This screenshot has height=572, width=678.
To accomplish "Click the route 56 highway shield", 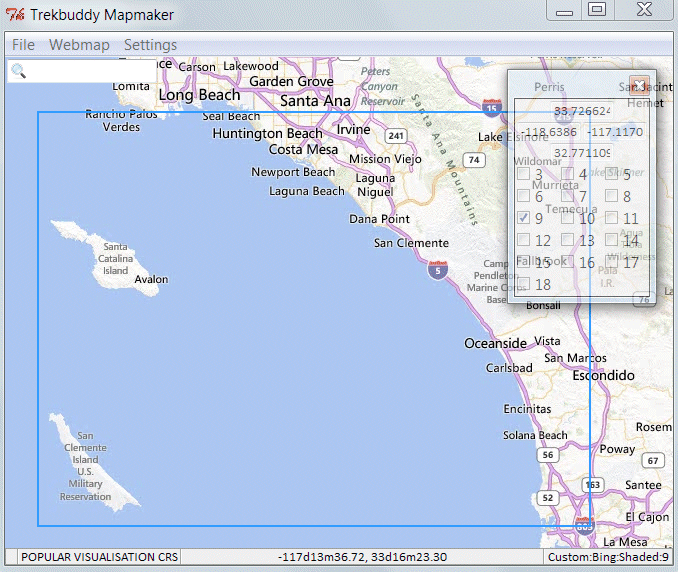I will [x=547, y=455].
